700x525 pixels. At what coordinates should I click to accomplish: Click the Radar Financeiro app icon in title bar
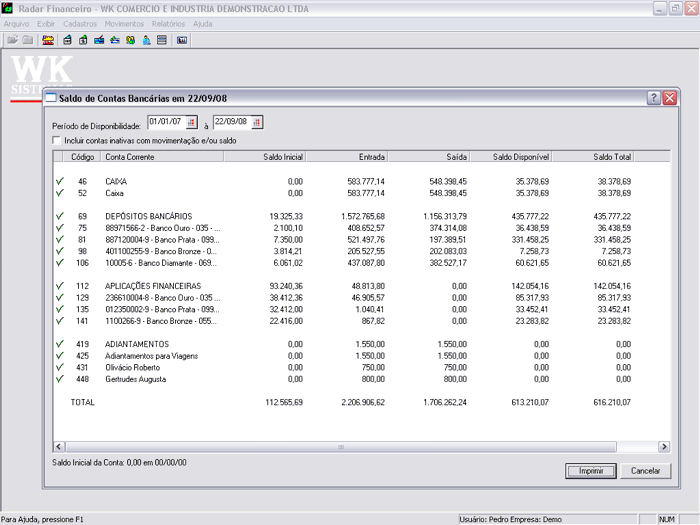pyautogui.click(x=8, y=8)
